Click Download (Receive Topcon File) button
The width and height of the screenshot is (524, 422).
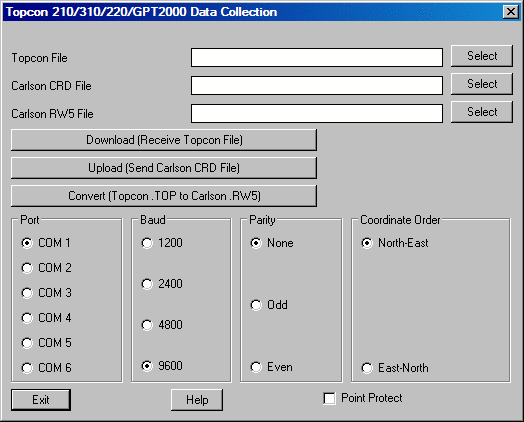[x=164, y=140]
